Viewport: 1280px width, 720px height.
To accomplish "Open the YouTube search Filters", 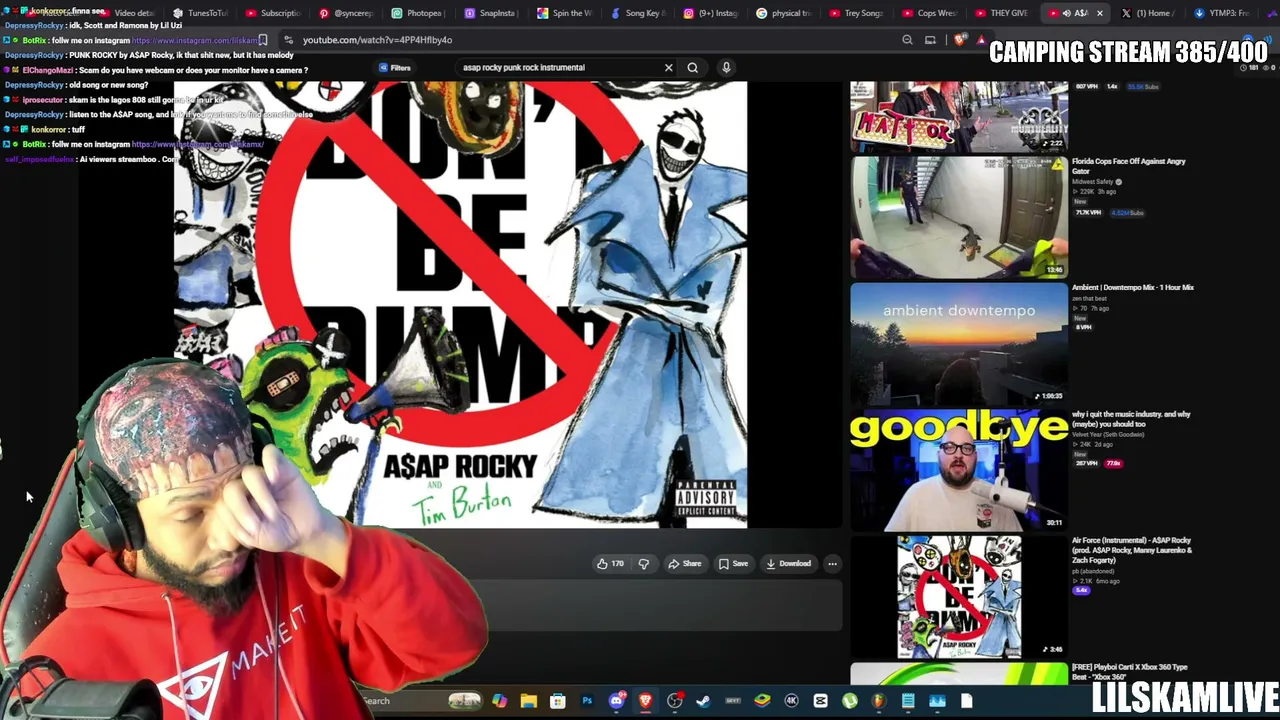I will tap(394, 68).
